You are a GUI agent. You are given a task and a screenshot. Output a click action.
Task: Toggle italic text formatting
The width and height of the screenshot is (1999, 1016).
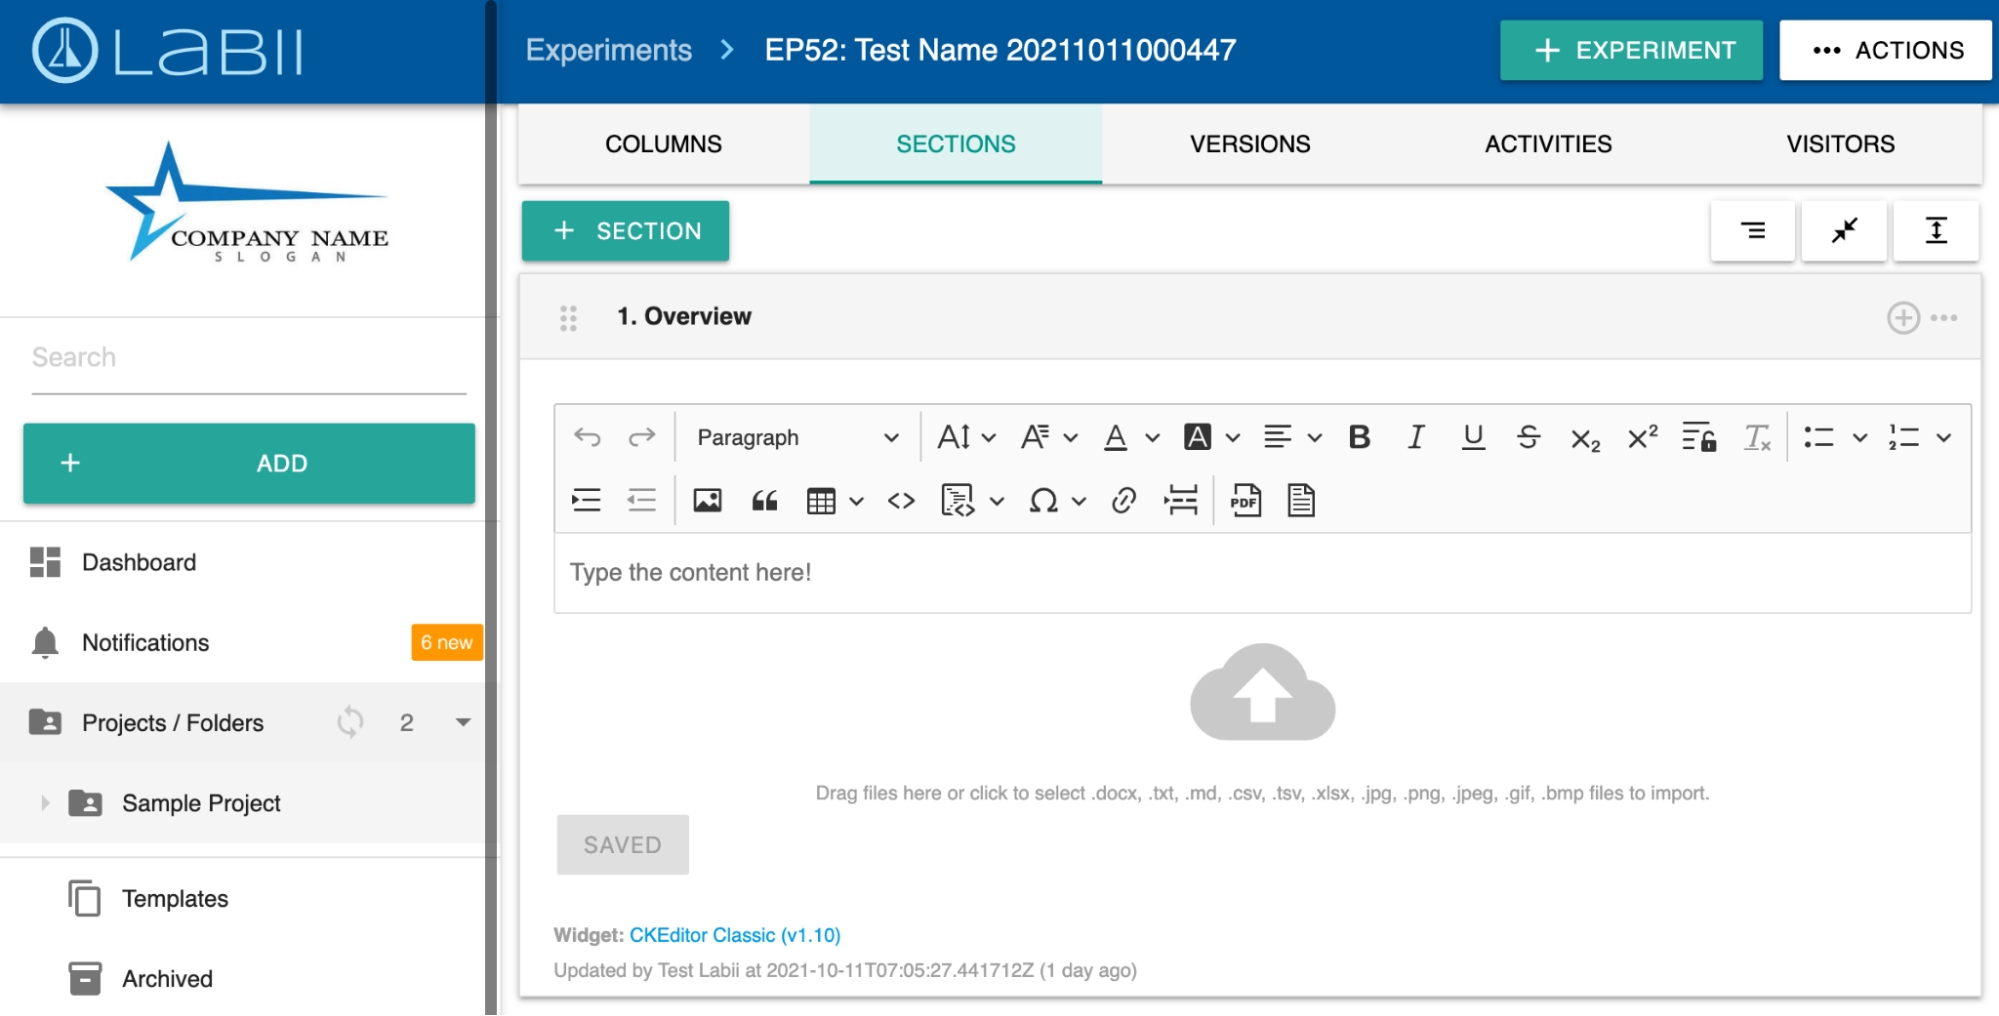[1415, 438]
